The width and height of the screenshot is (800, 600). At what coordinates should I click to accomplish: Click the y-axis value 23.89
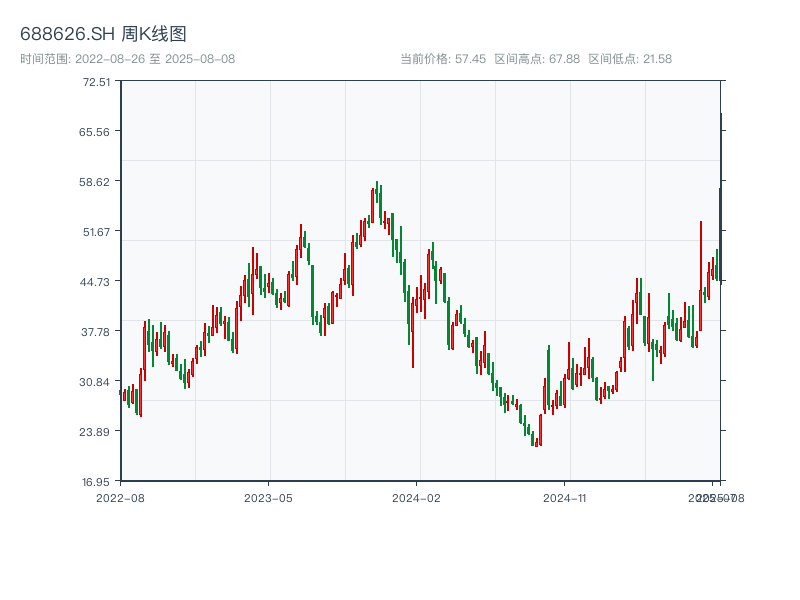click(x=94, y=432)
